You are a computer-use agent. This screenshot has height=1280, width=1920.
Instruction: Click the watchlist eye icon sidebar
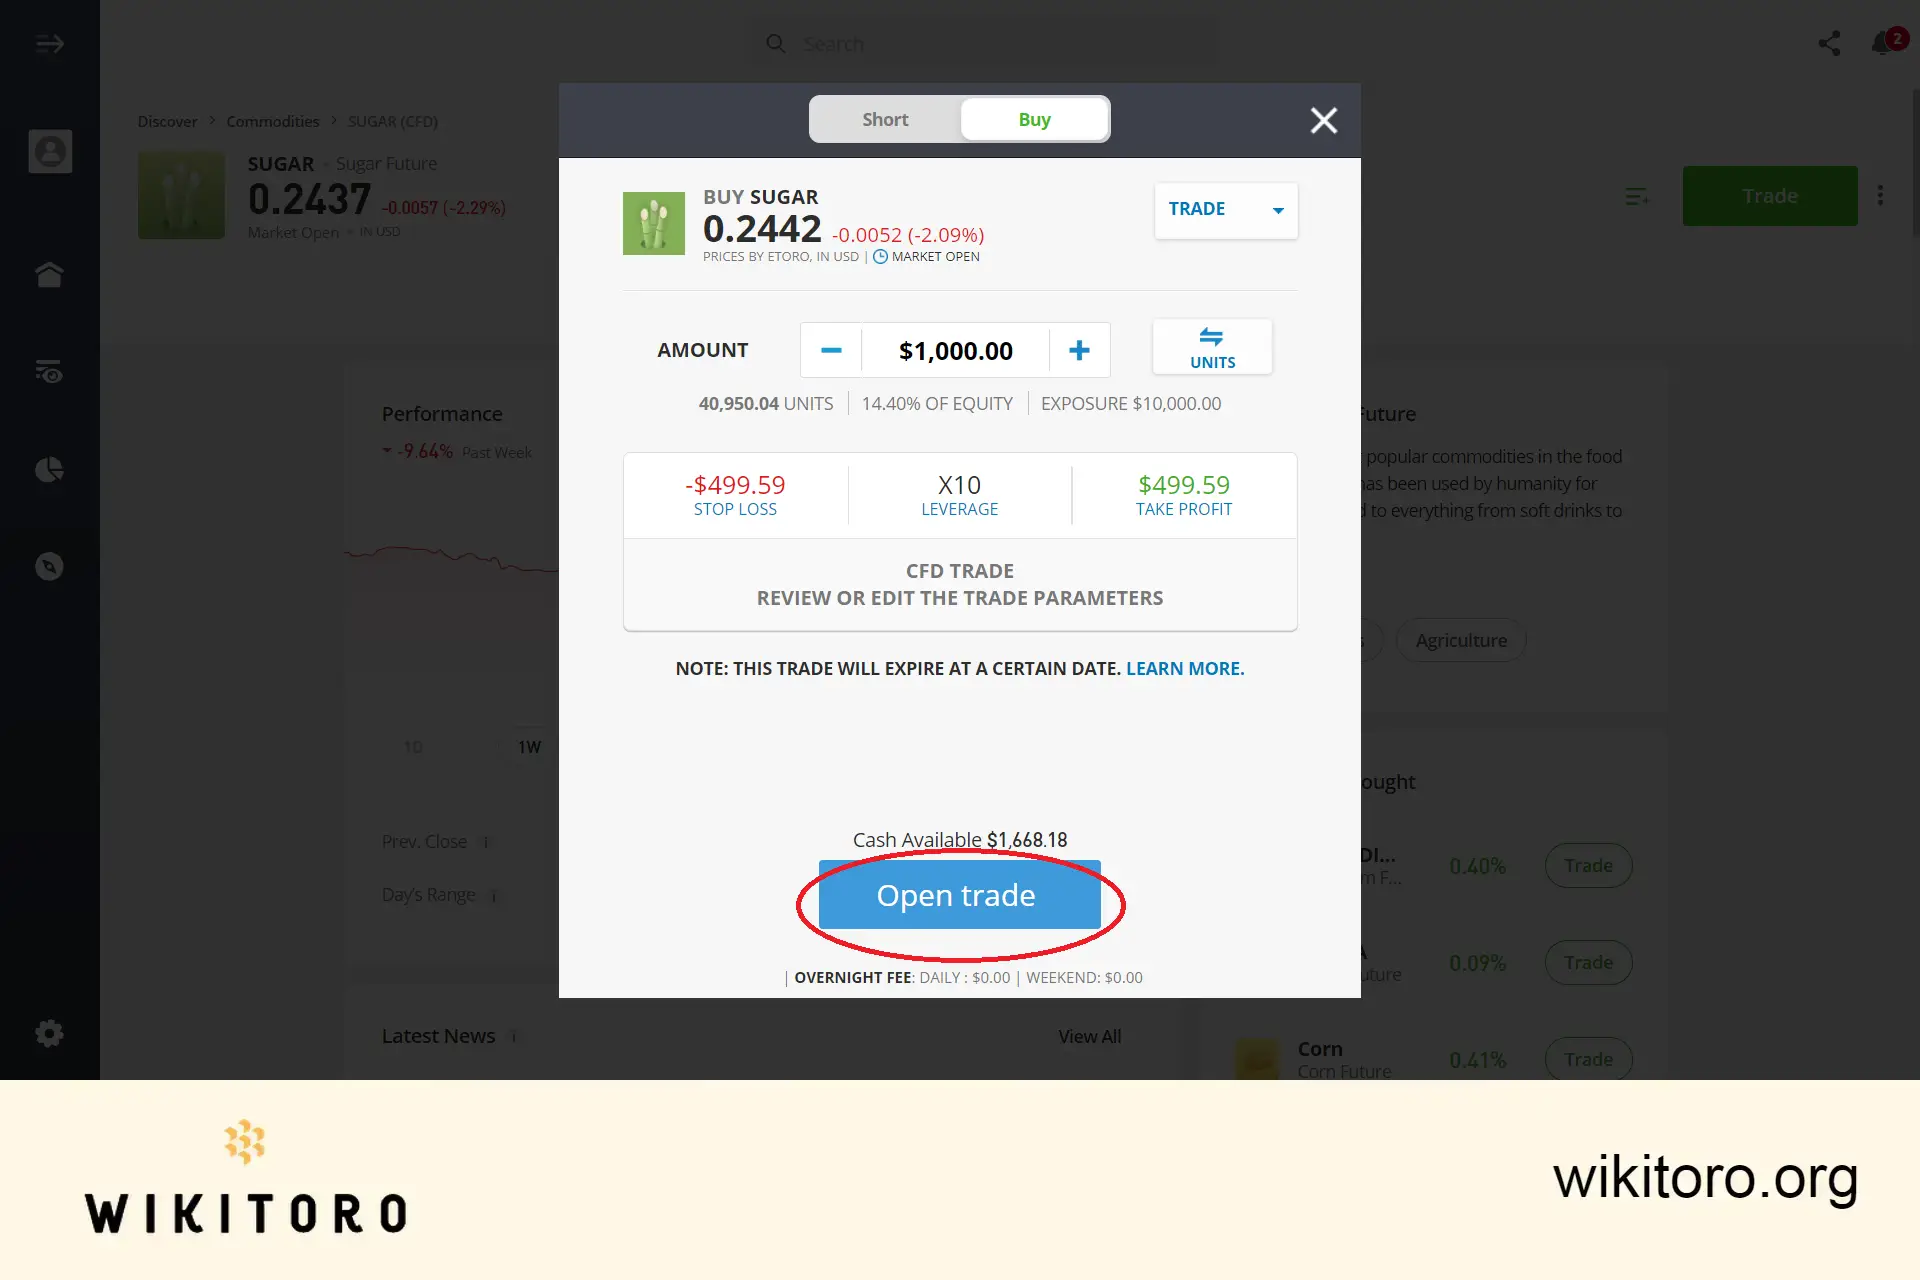coord(50,371)
